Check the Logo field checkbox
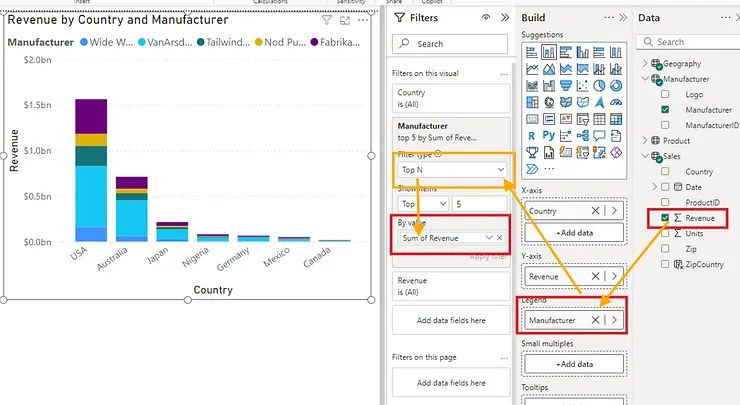 (x=665, y=94)
